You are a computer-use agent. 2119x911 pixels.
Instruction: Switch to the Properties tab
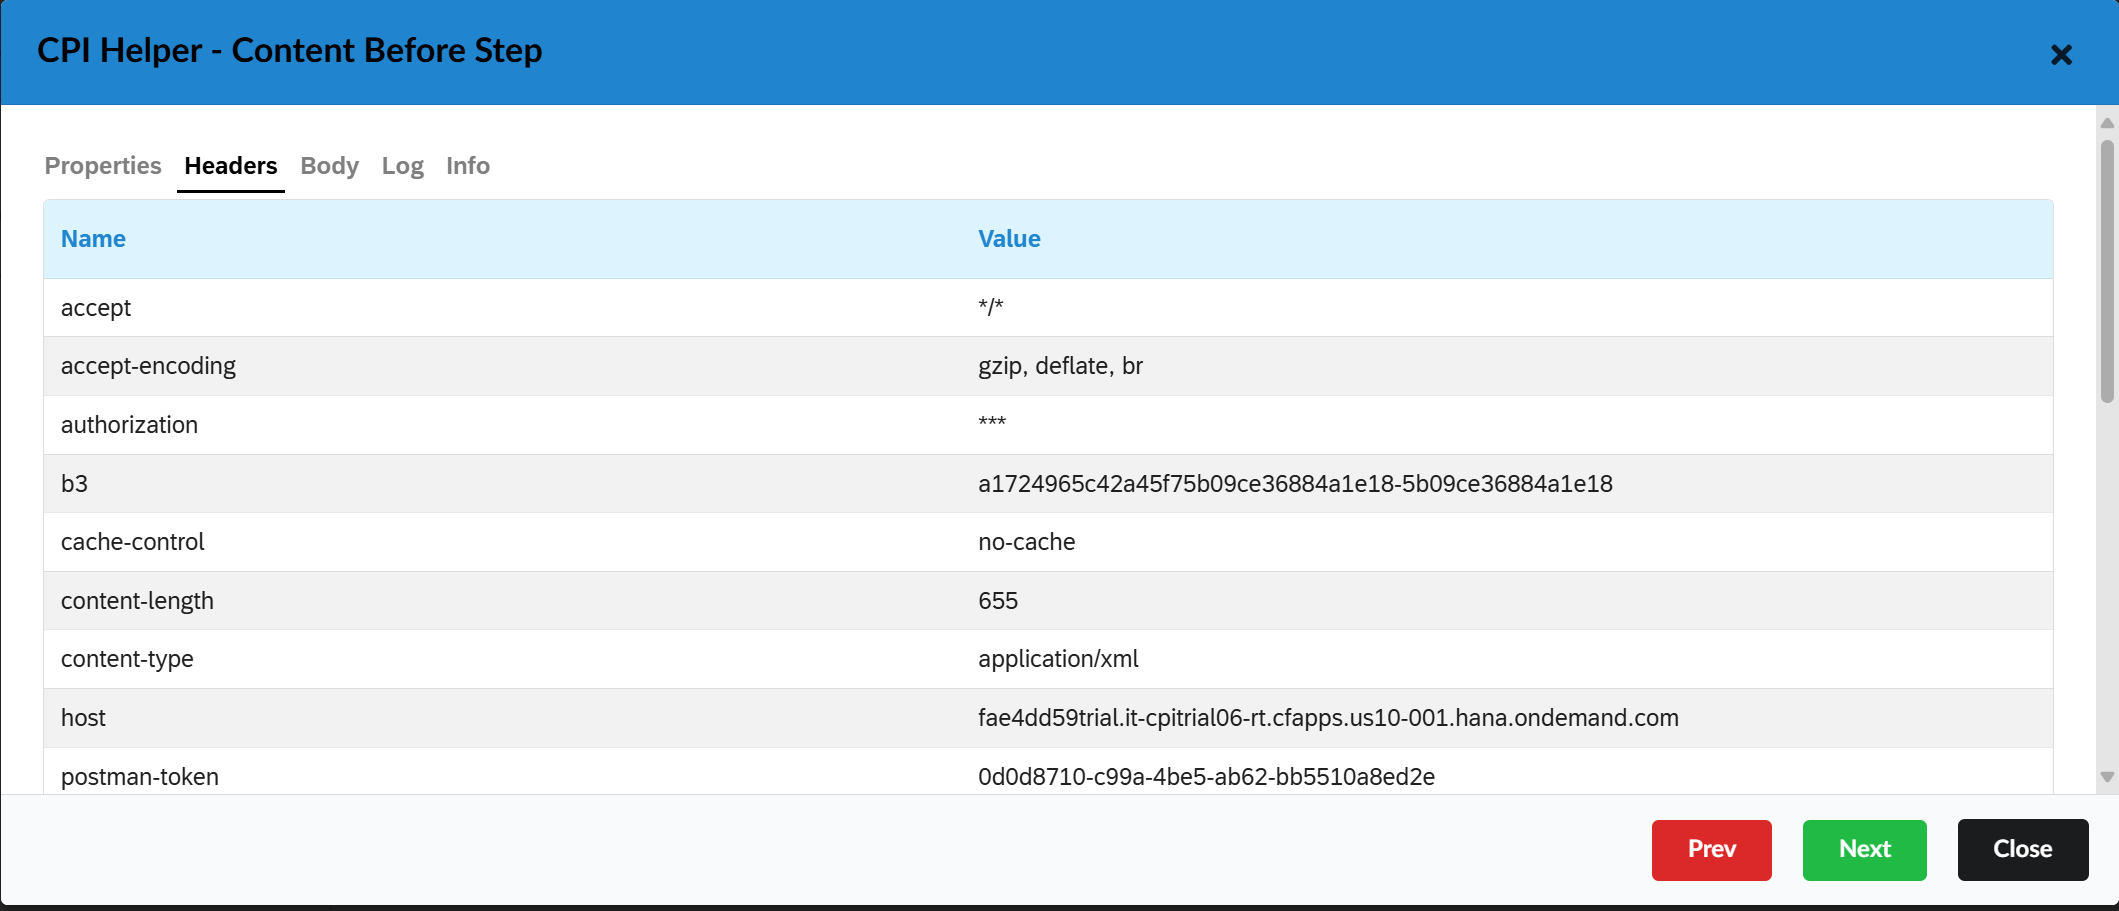click(103, 166)
